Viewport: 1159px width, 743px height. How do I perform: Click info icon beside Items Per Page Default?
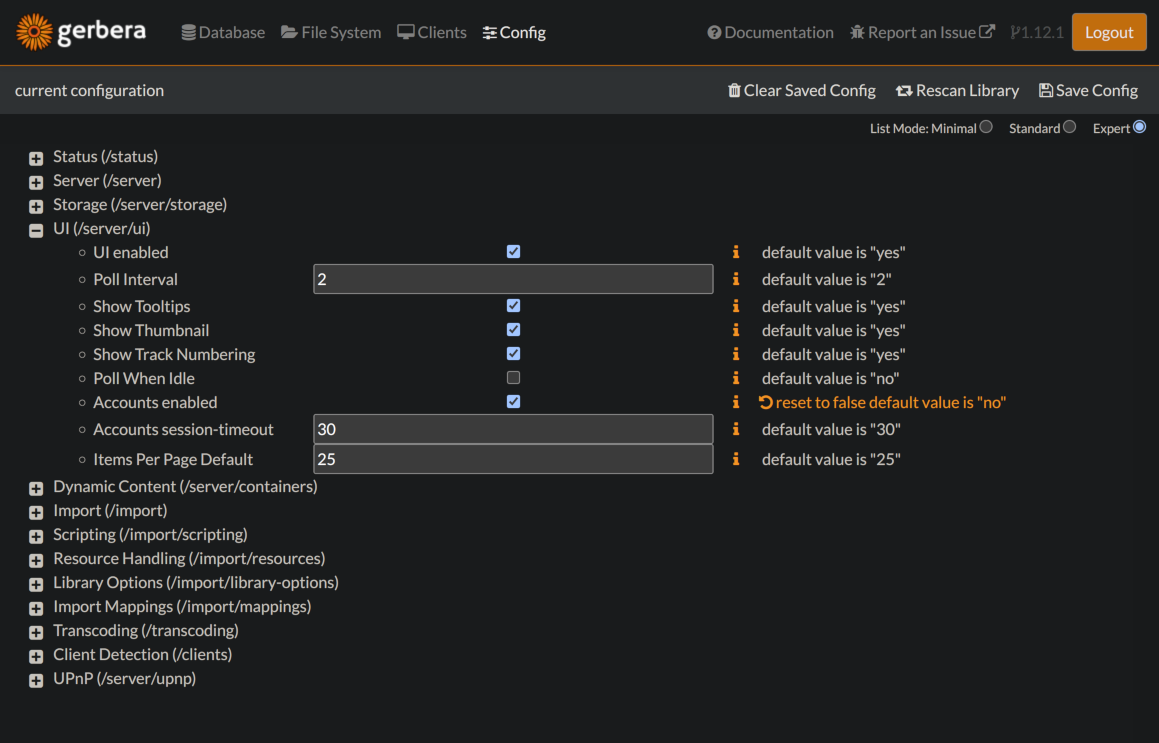point(736,460)
